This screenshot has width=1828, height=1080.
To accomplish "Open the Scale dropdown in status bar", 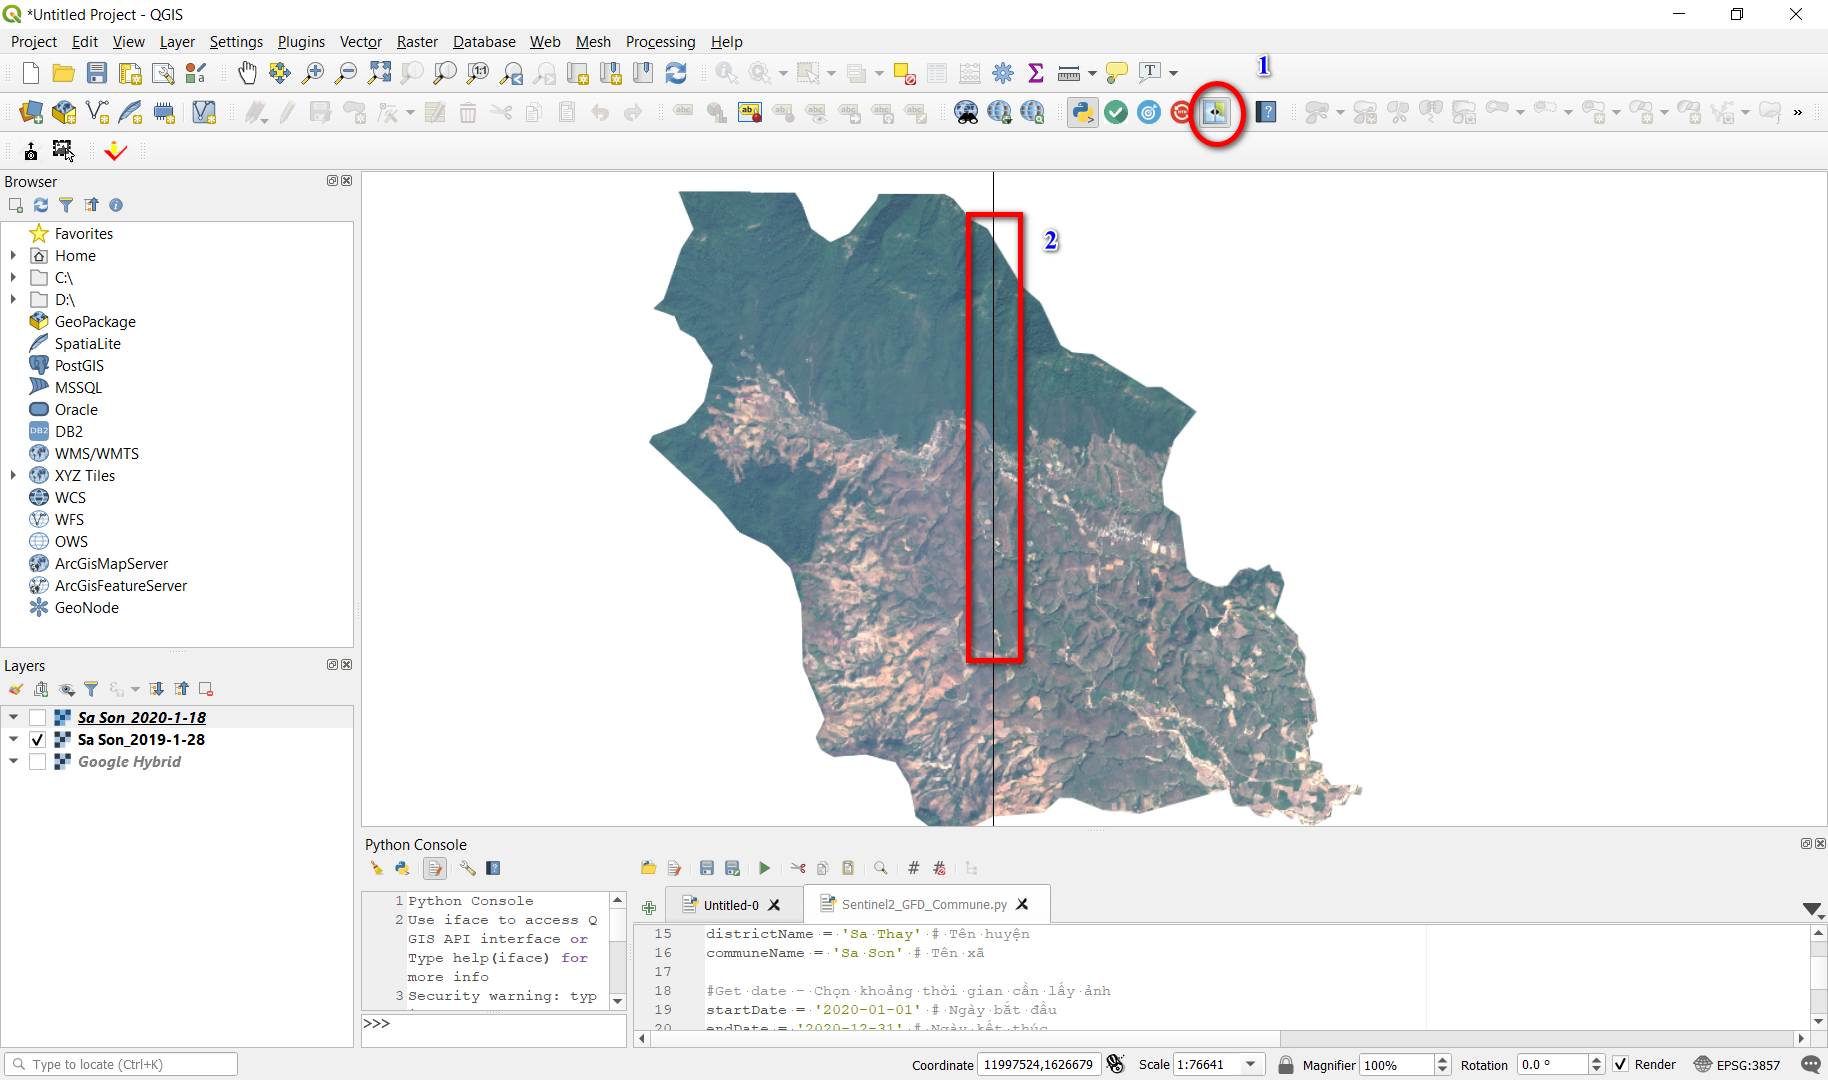I will (x=1250, y=1064).
